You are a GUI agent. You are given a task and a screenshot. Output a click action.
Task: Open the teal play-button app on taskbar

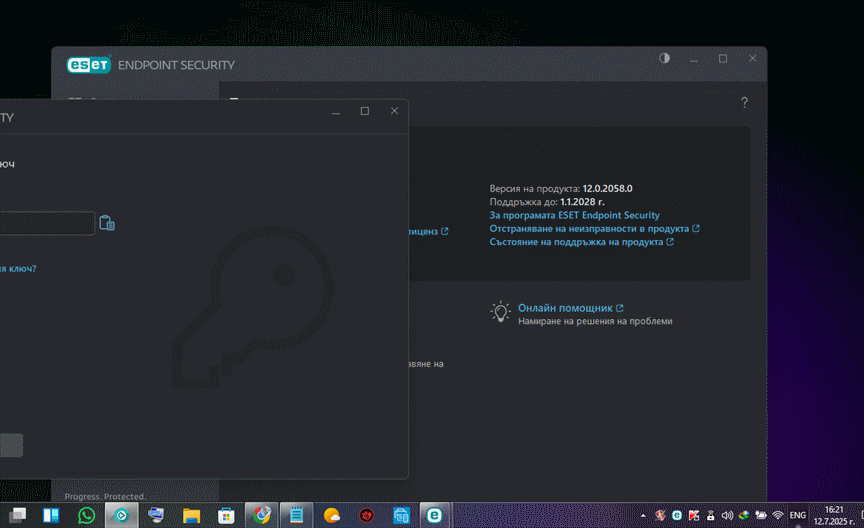coord(121,515)
